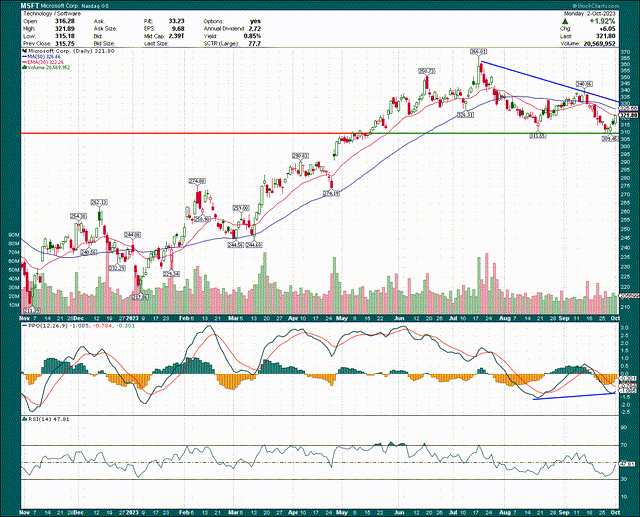Viewport: 640px width, 517px height.
Task: Click the Bid Size label
Action: pyautogui.click(x=104, y=43)
